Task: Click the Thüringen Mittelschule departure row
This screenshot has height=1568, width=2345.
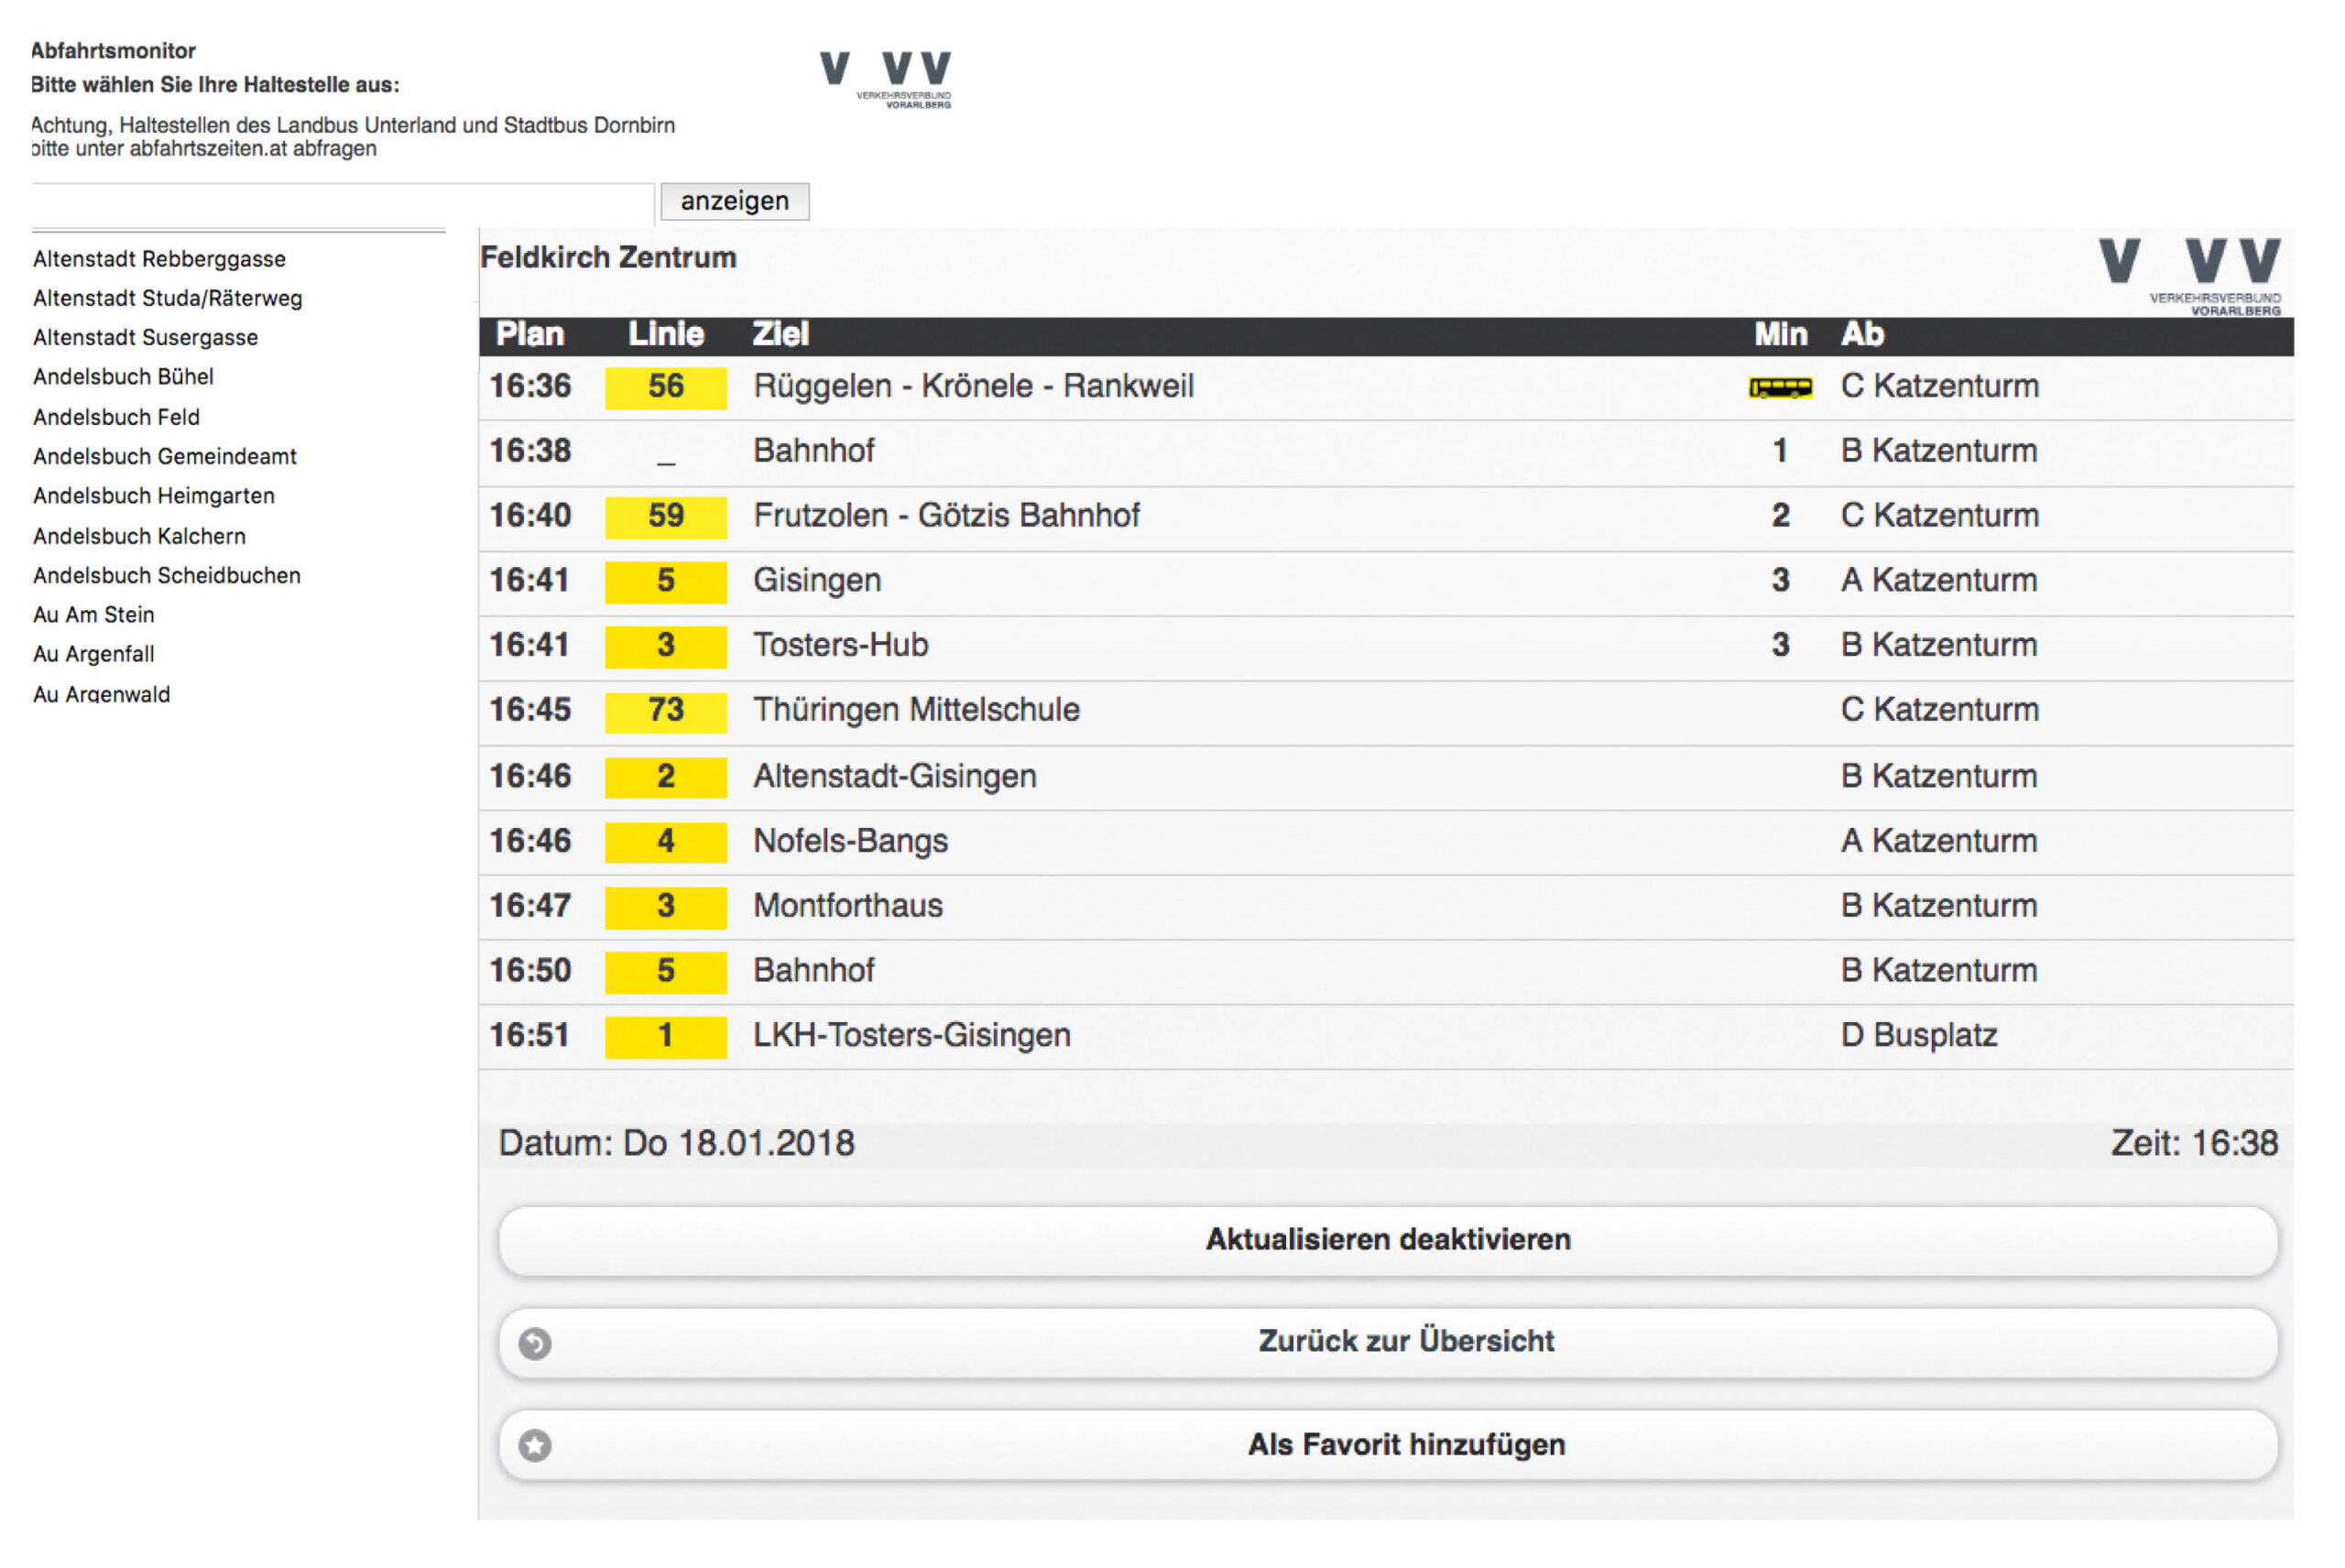Action: (x=916, y=710)
